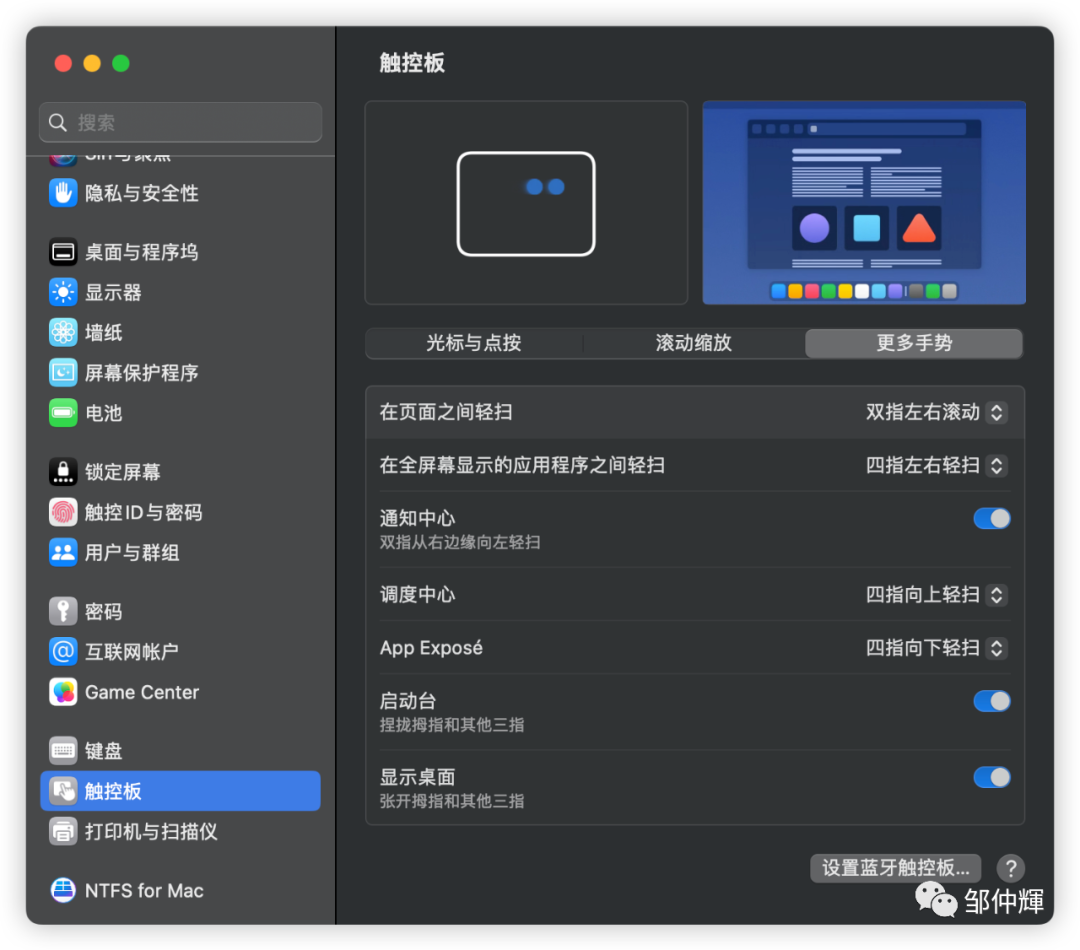The height and width of the screenshot is (950, 1080).
Task: Click the 屏幕保护程序 icon
Action: click(x=63, y=373)
